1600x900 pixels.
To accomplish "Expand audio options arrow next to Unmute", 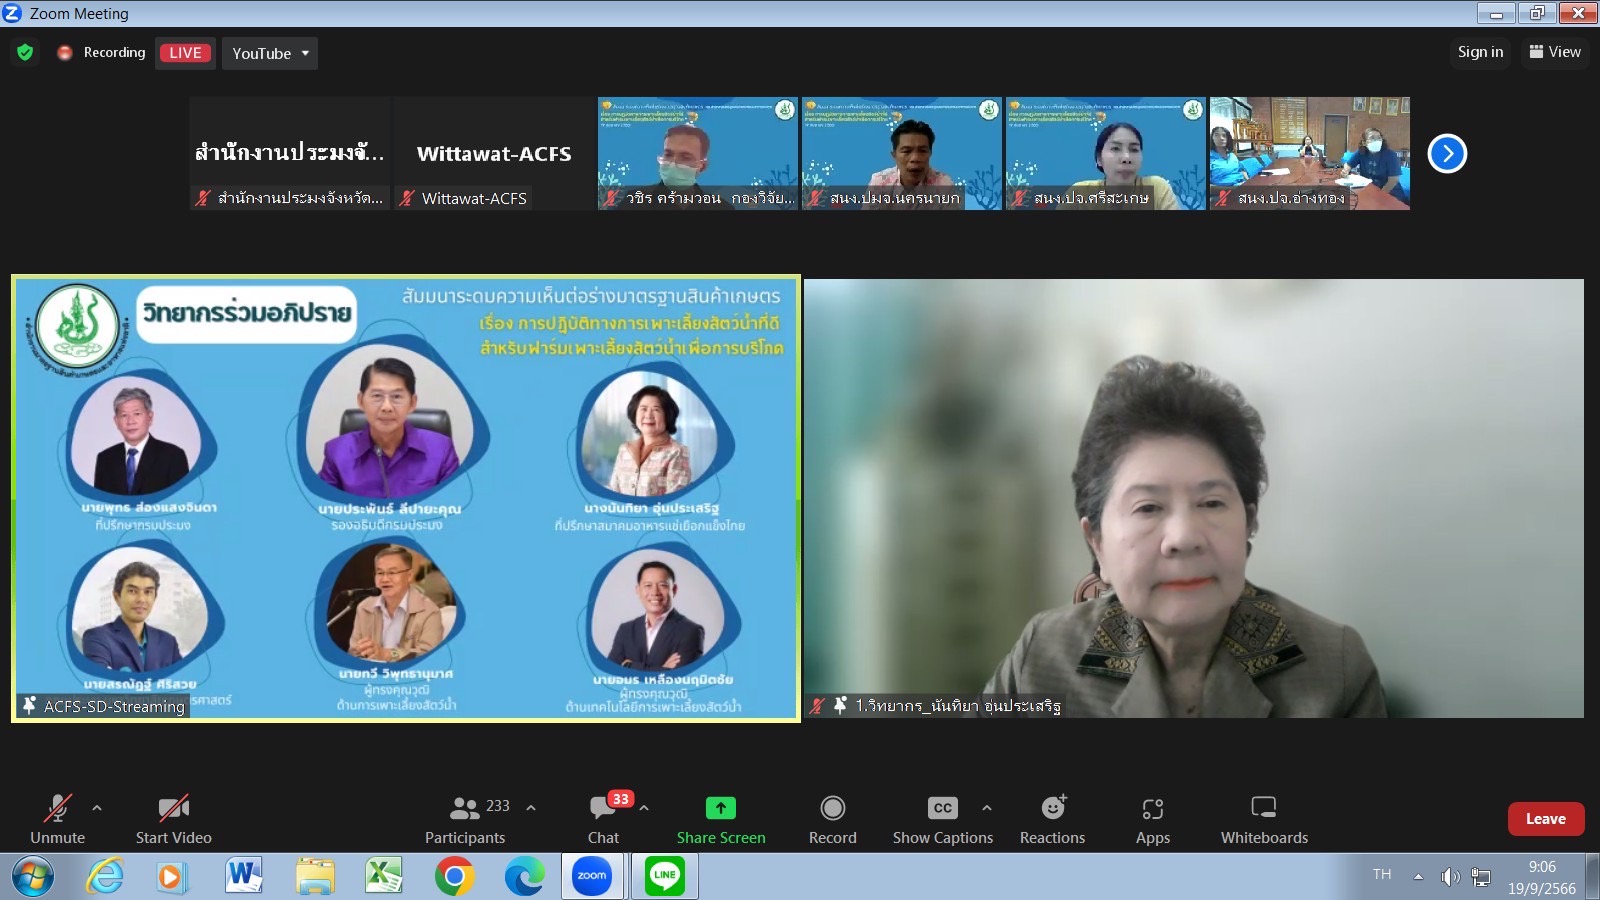I will (97, 808).
